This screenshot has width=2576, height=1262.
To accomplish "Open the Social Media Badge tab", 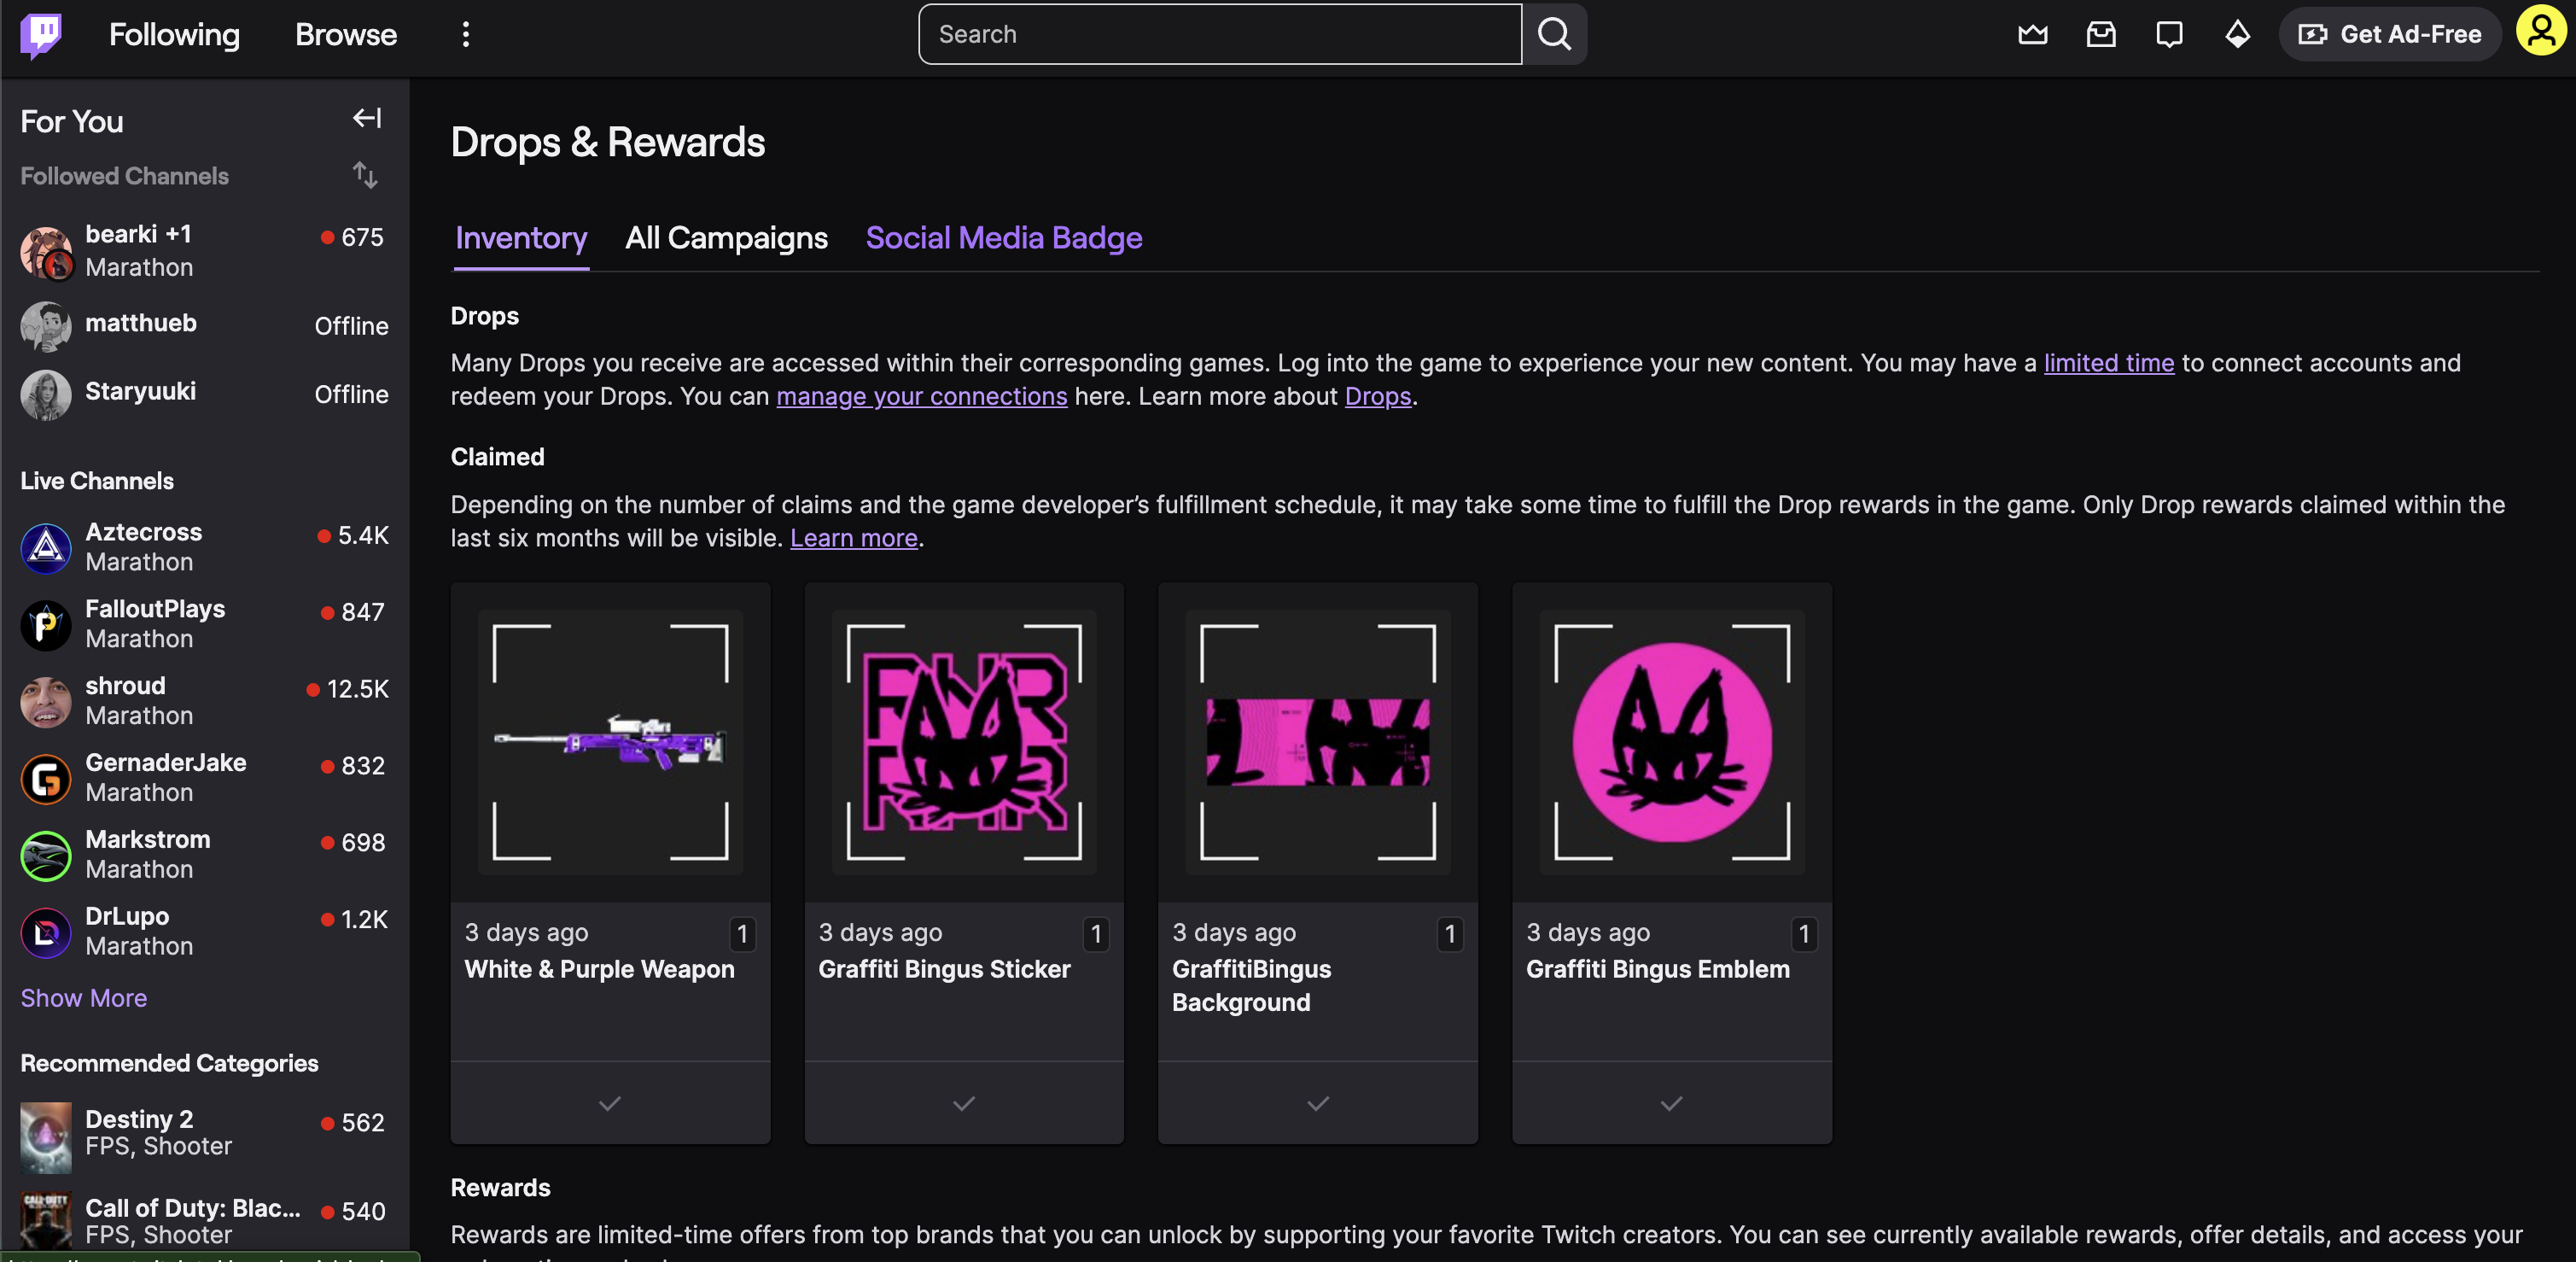I will point(1003,238).
